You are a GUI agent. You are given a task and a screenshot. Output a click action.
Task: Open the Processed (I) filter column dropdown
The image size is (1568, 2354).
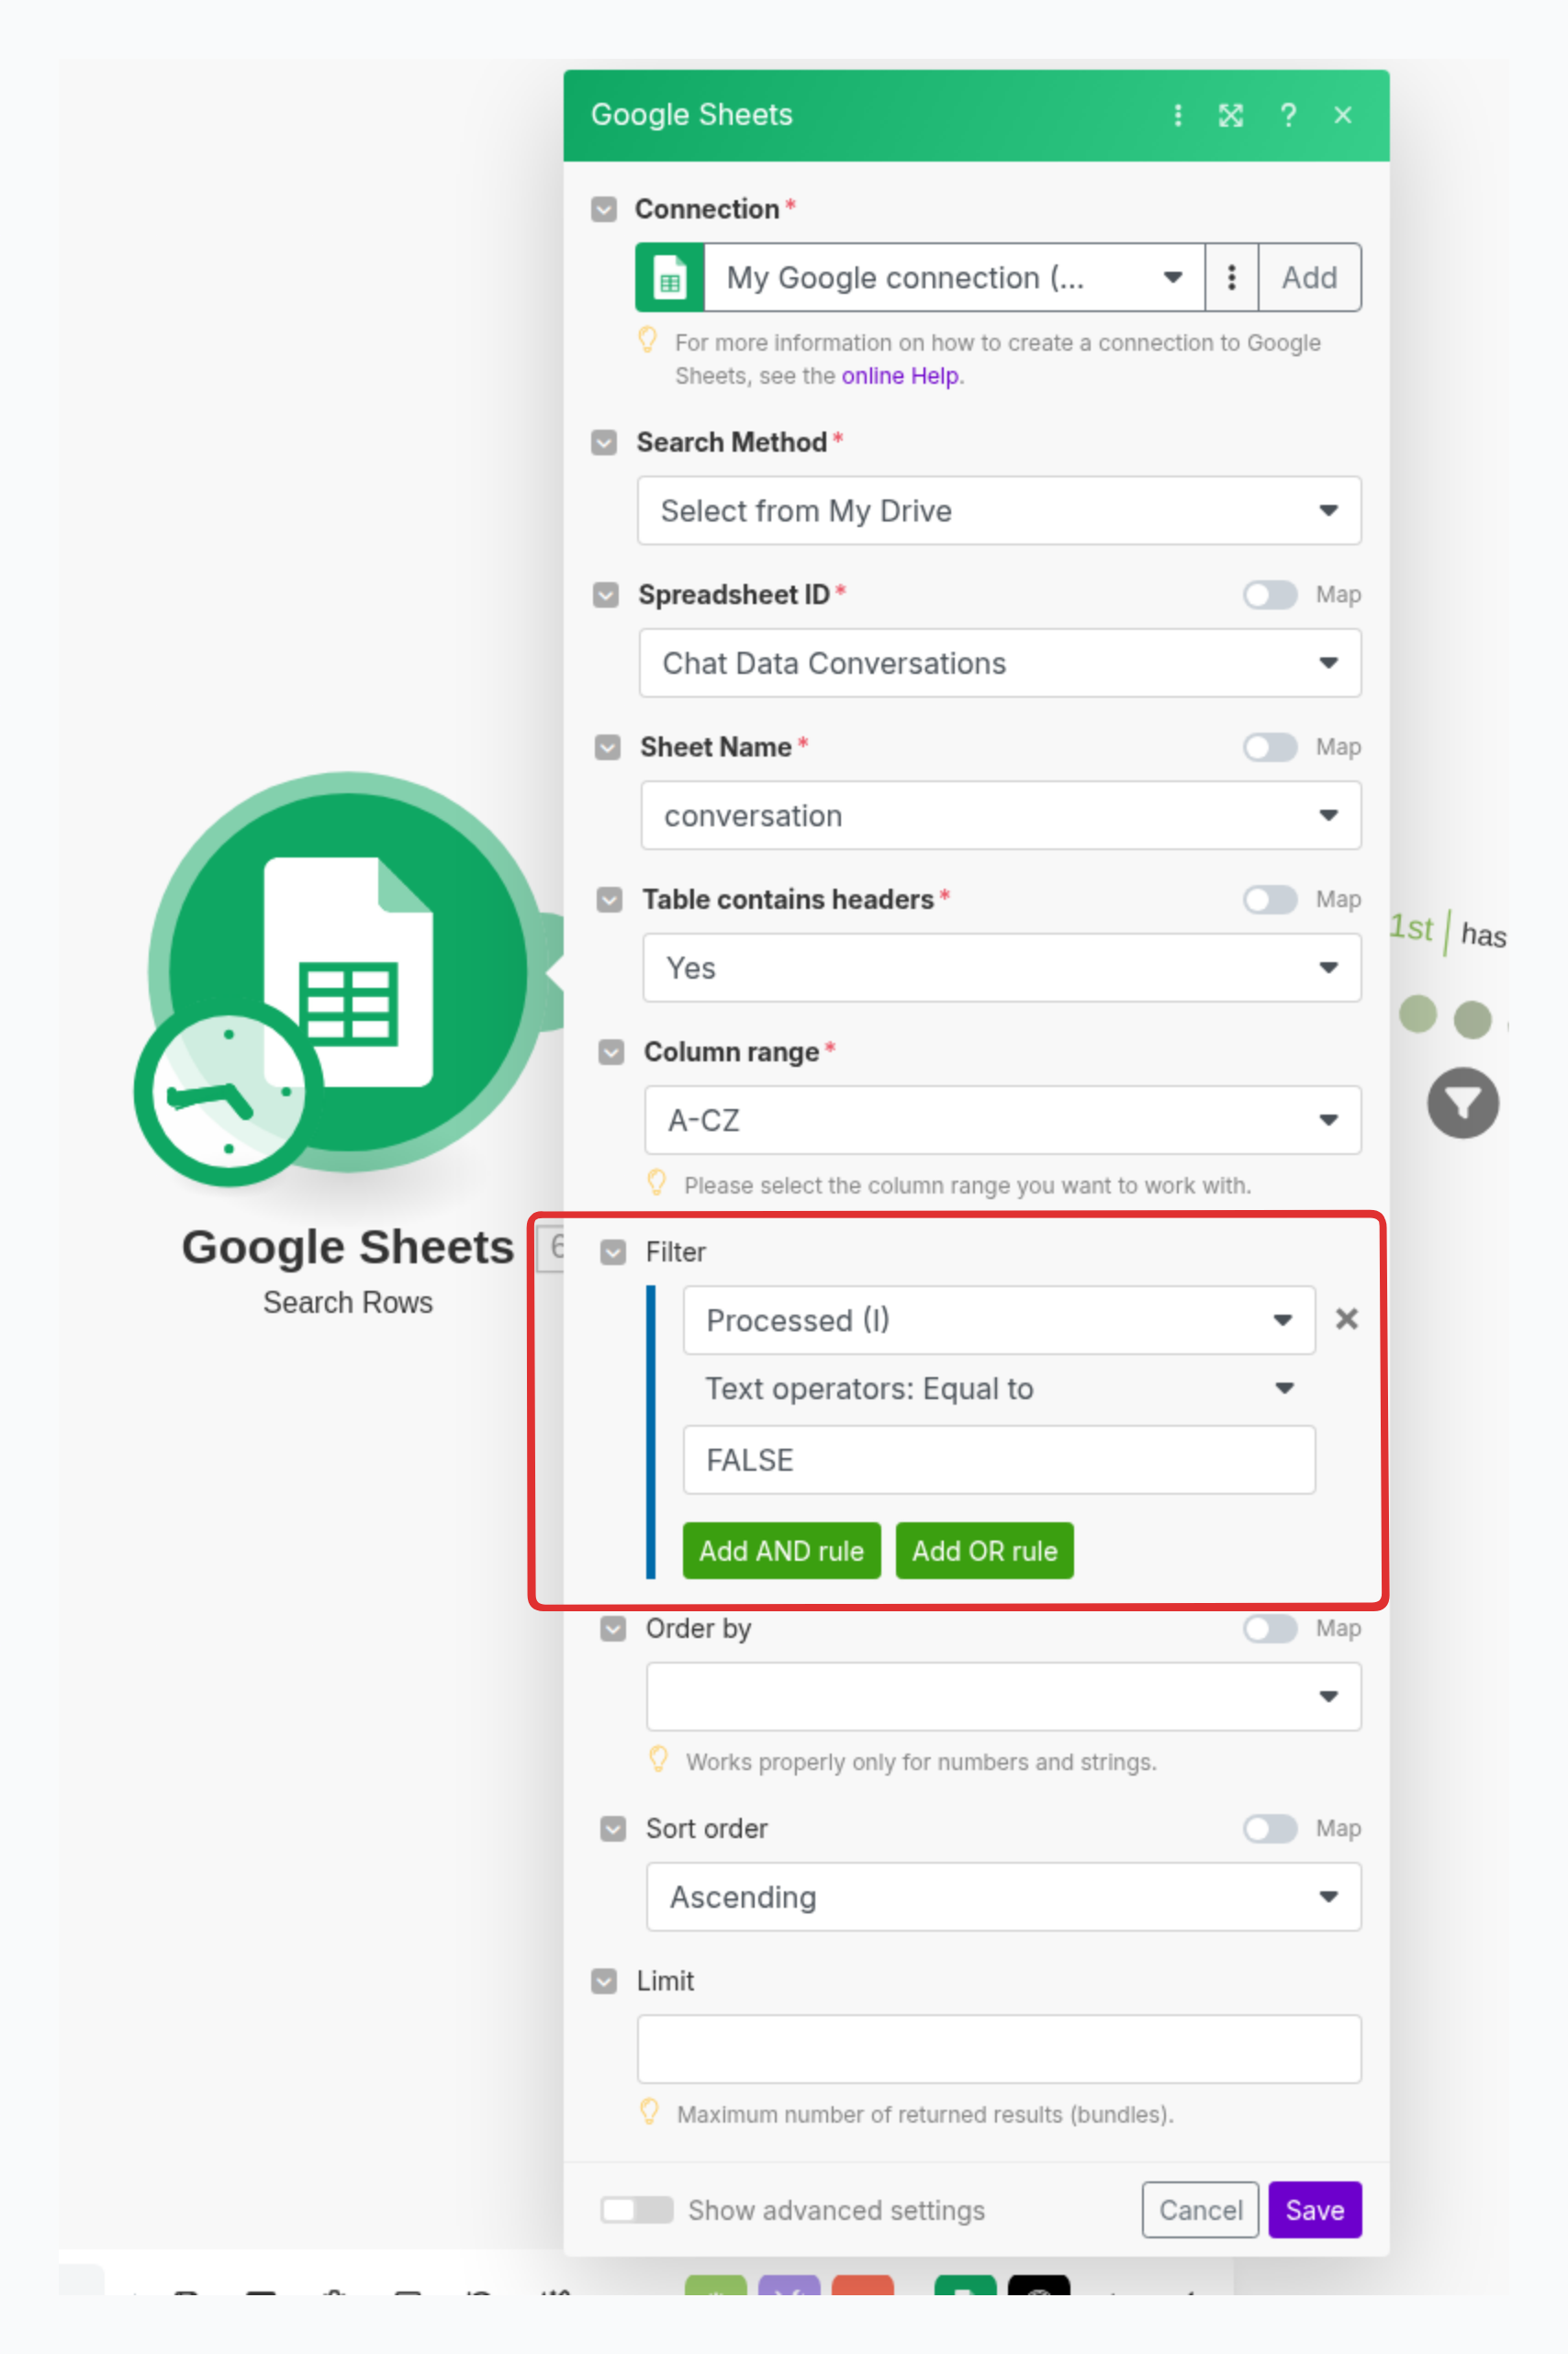[999, 1320]
